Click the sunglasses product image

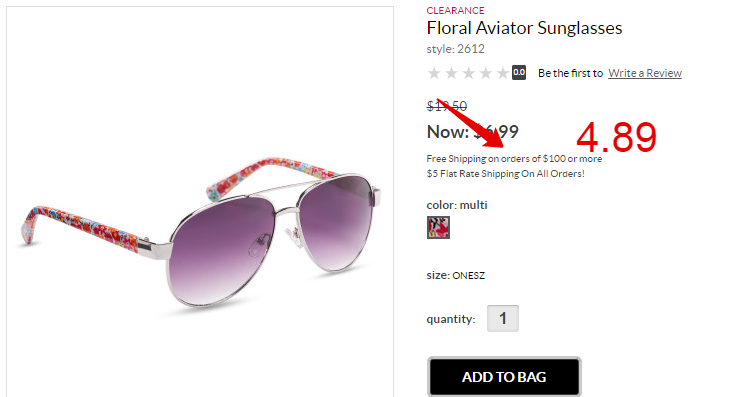(200, 232)
